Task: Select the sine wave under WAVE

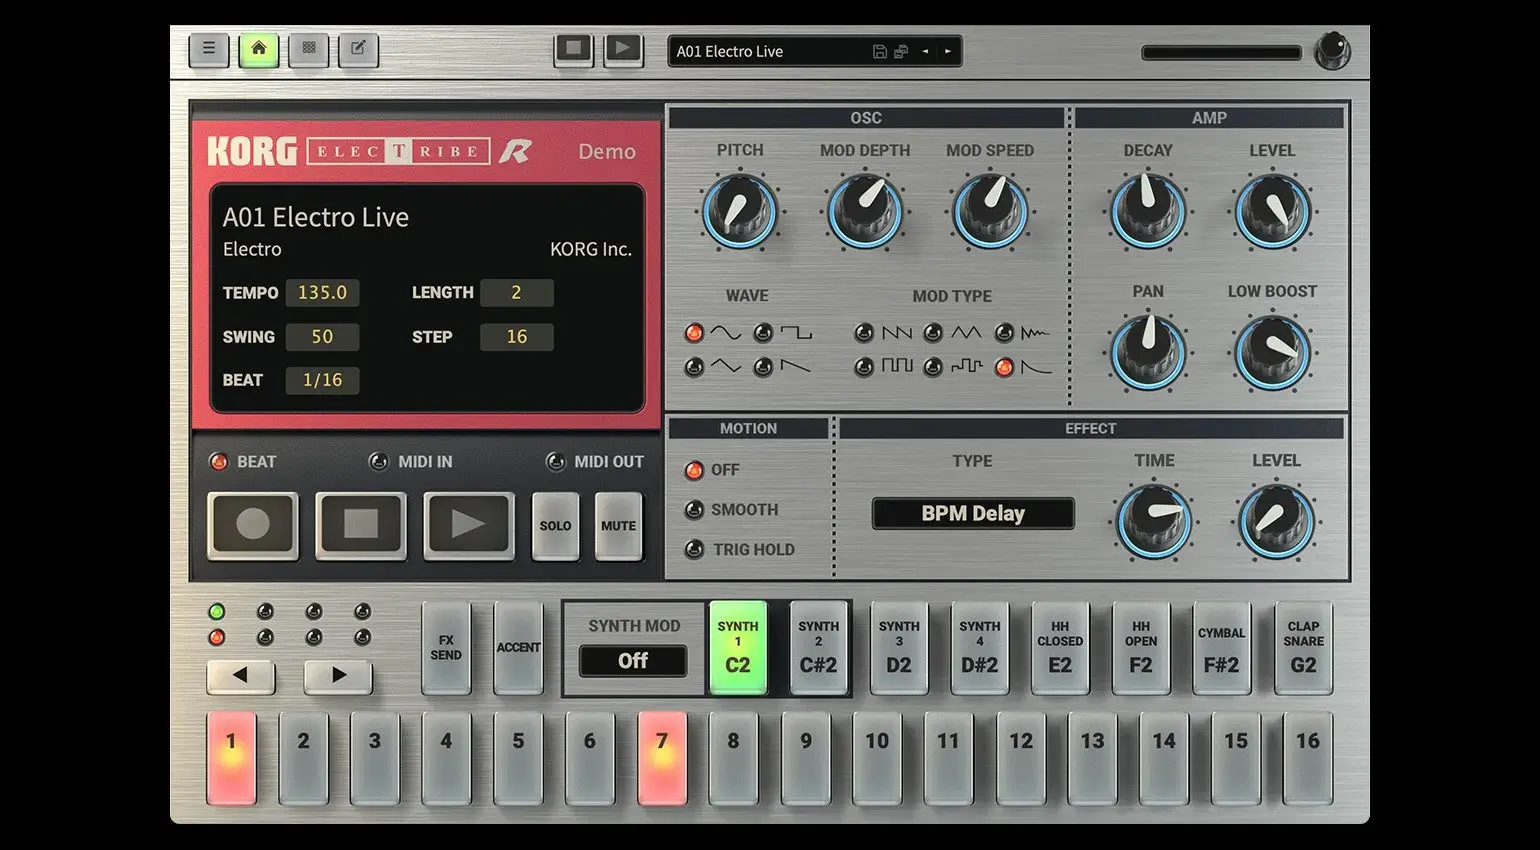Action: pos(695,332)
